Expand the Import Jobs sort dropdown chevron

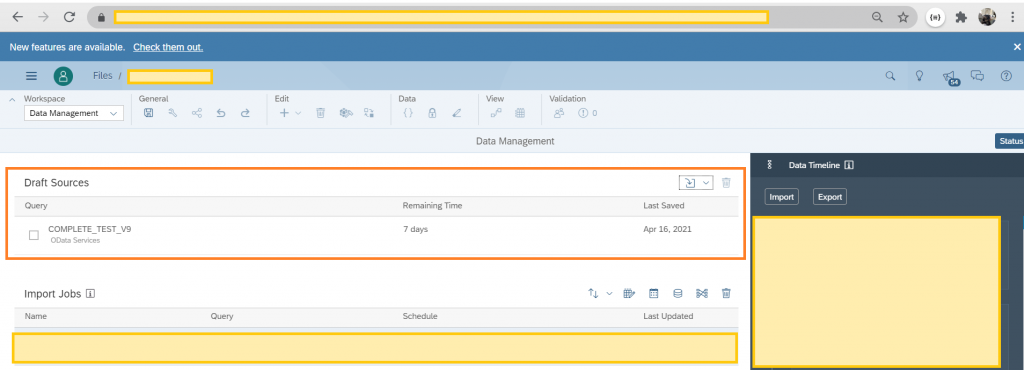[609, 294]
